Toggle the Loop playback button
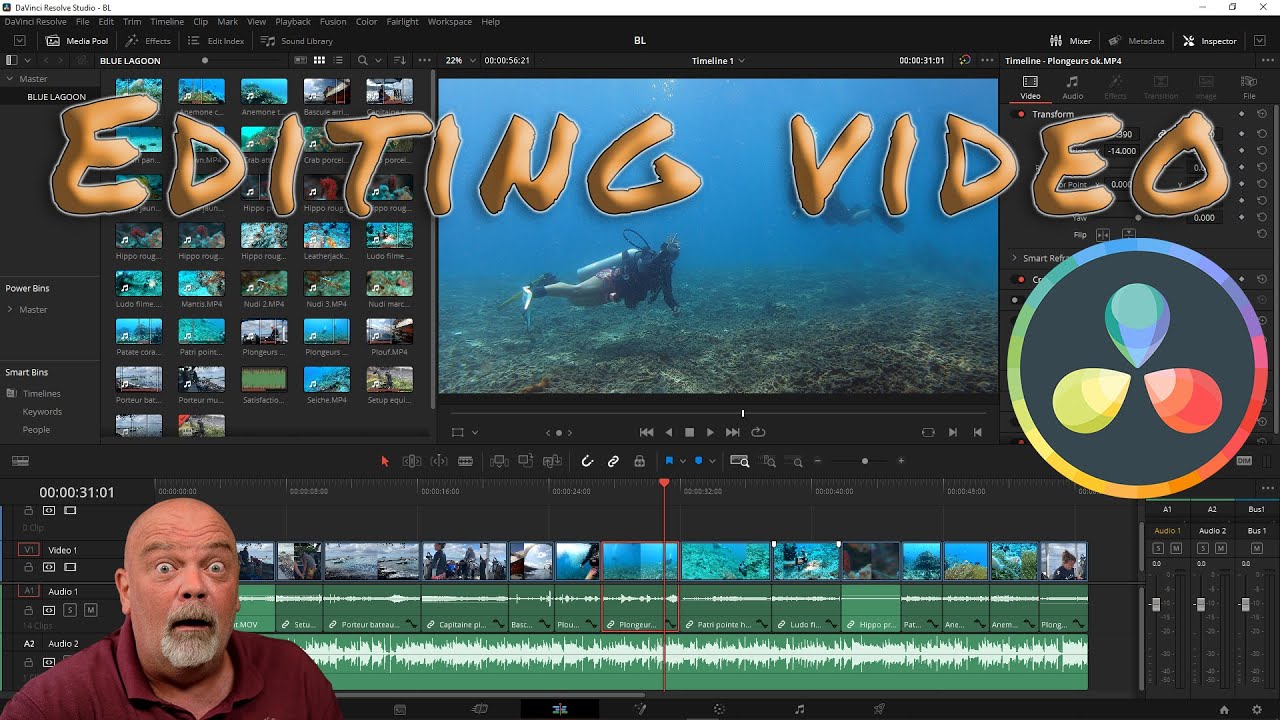Screen dimensions: 1280x720 coord(758,432)
